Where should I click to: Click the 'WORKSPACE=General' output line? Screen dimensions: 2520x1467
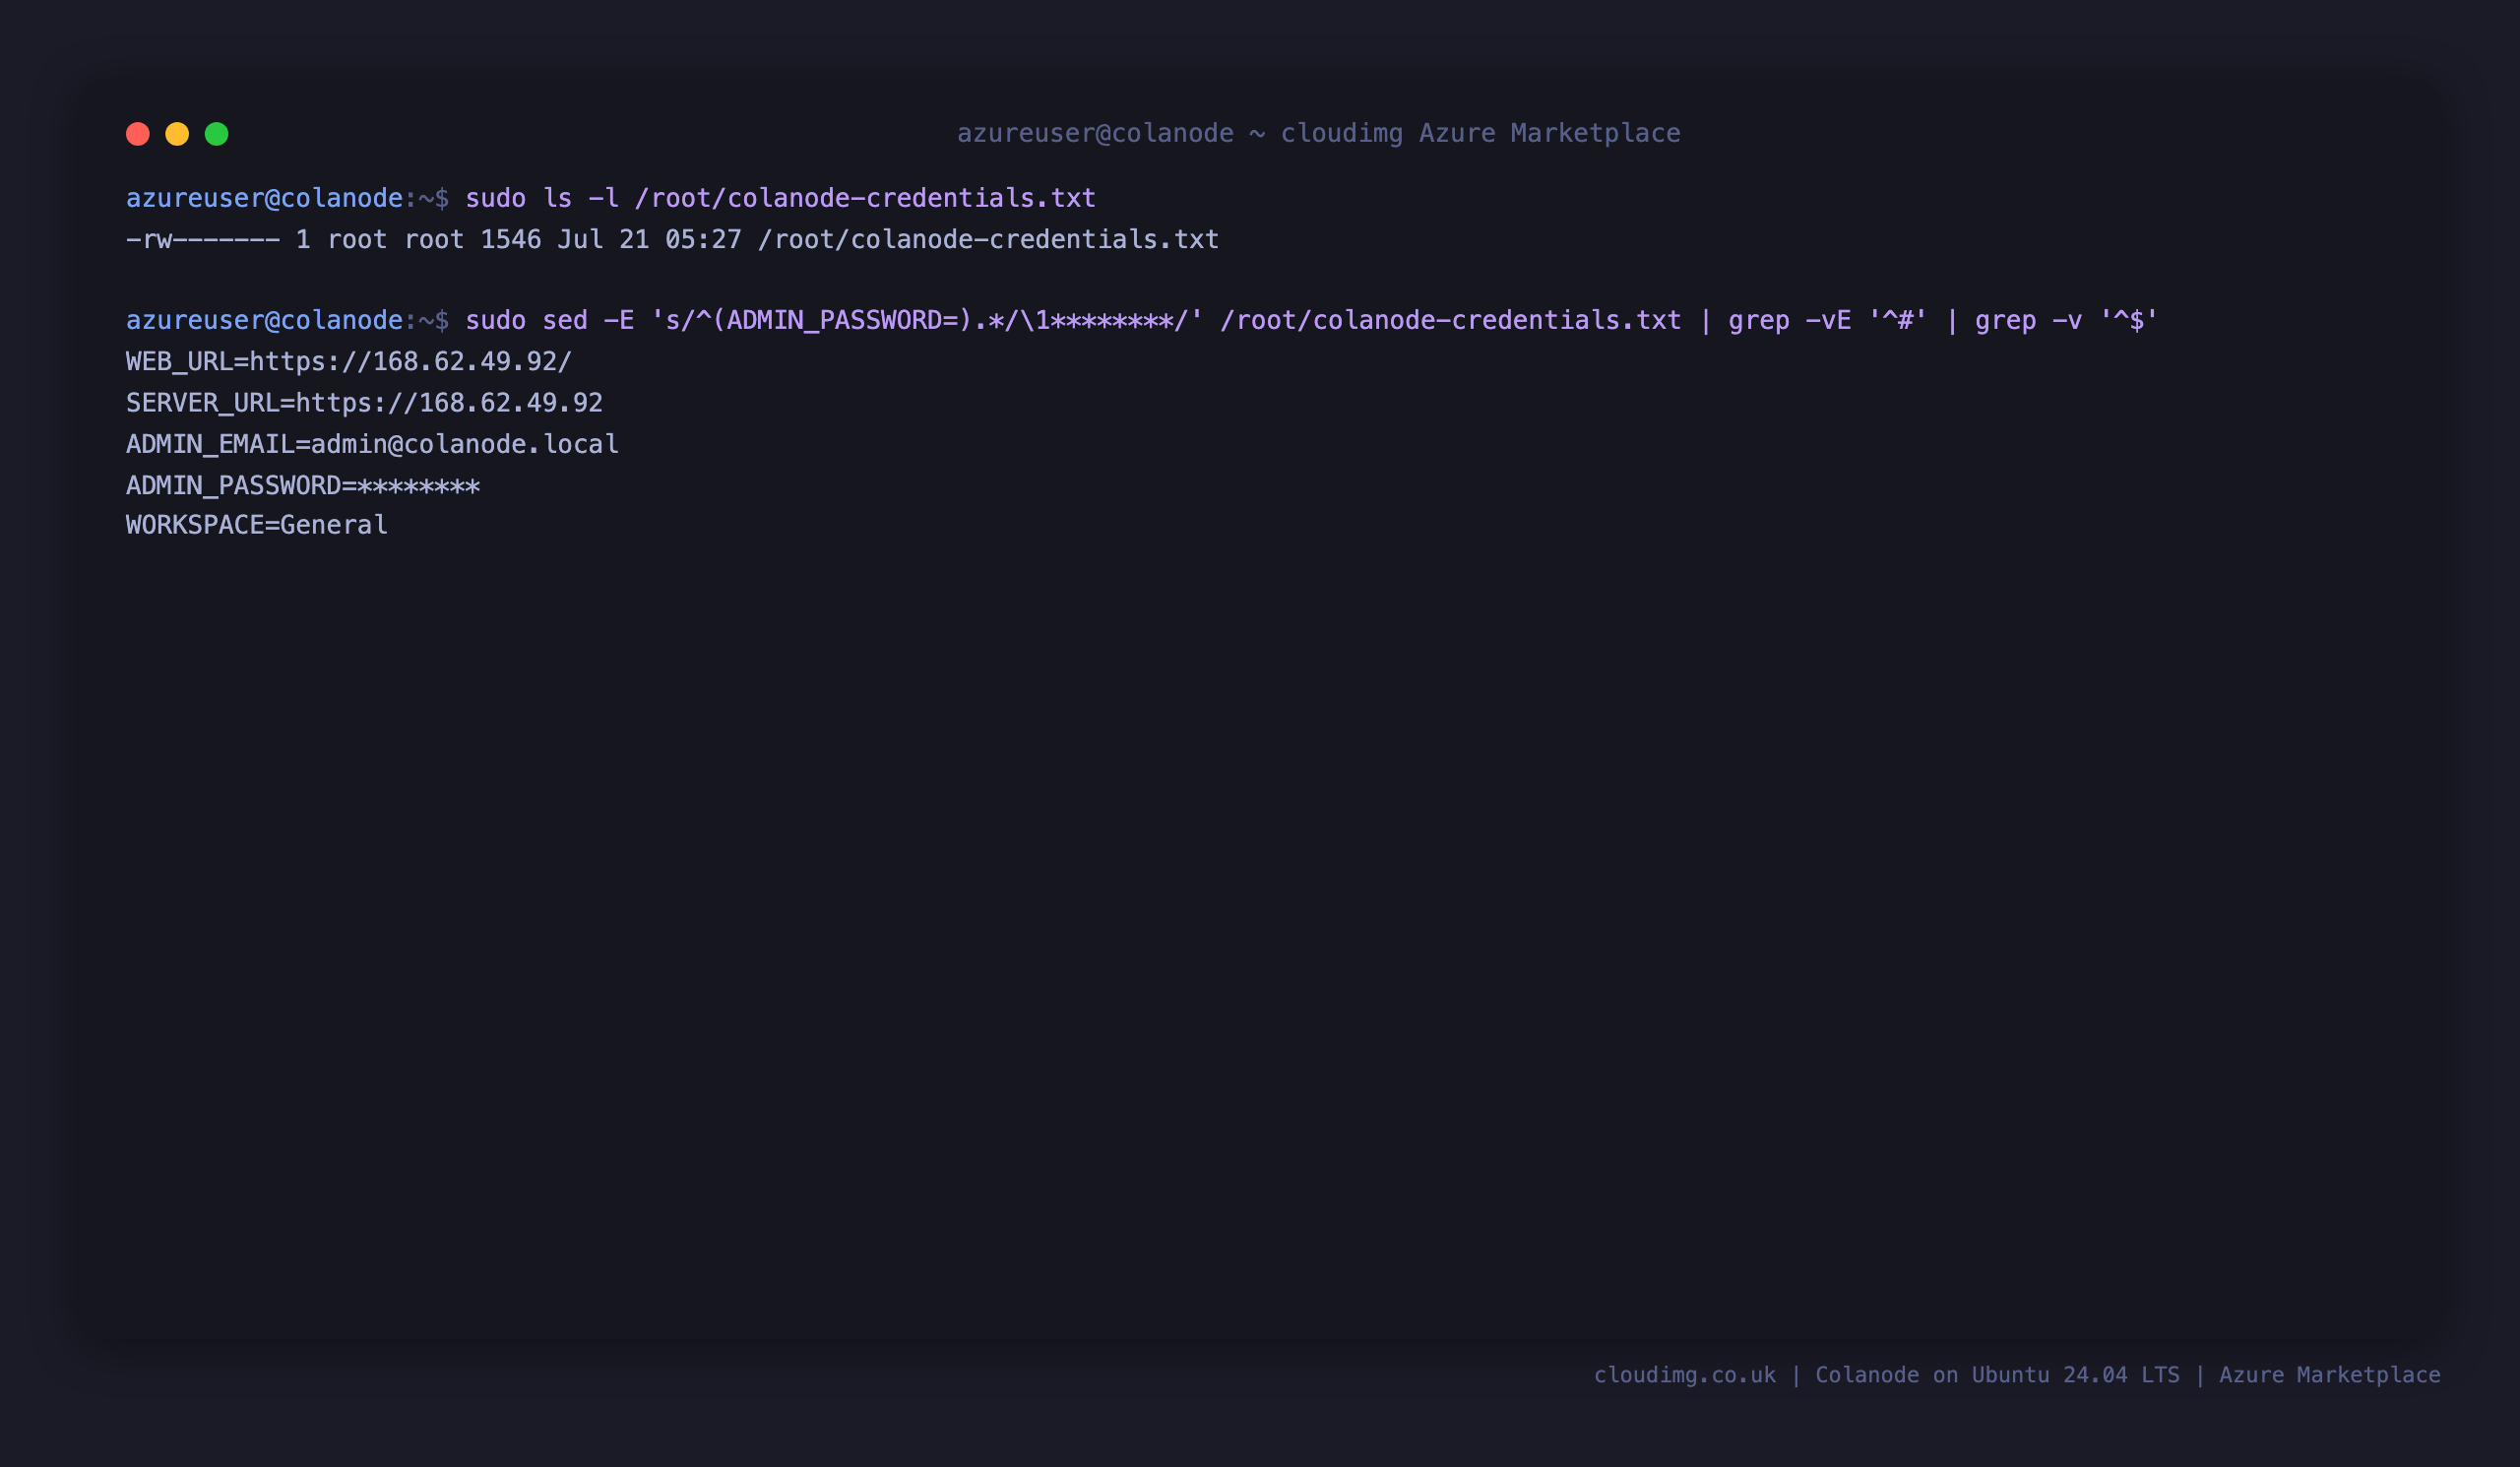(257, 525)
